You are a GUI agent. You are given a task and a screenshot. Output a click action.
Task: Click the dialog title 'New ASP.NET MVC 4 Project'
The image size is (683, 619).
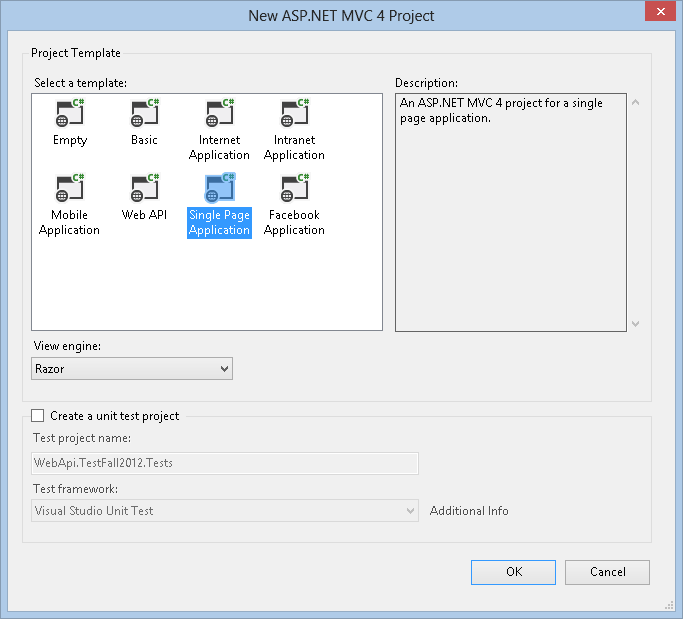tap(341, 16)
